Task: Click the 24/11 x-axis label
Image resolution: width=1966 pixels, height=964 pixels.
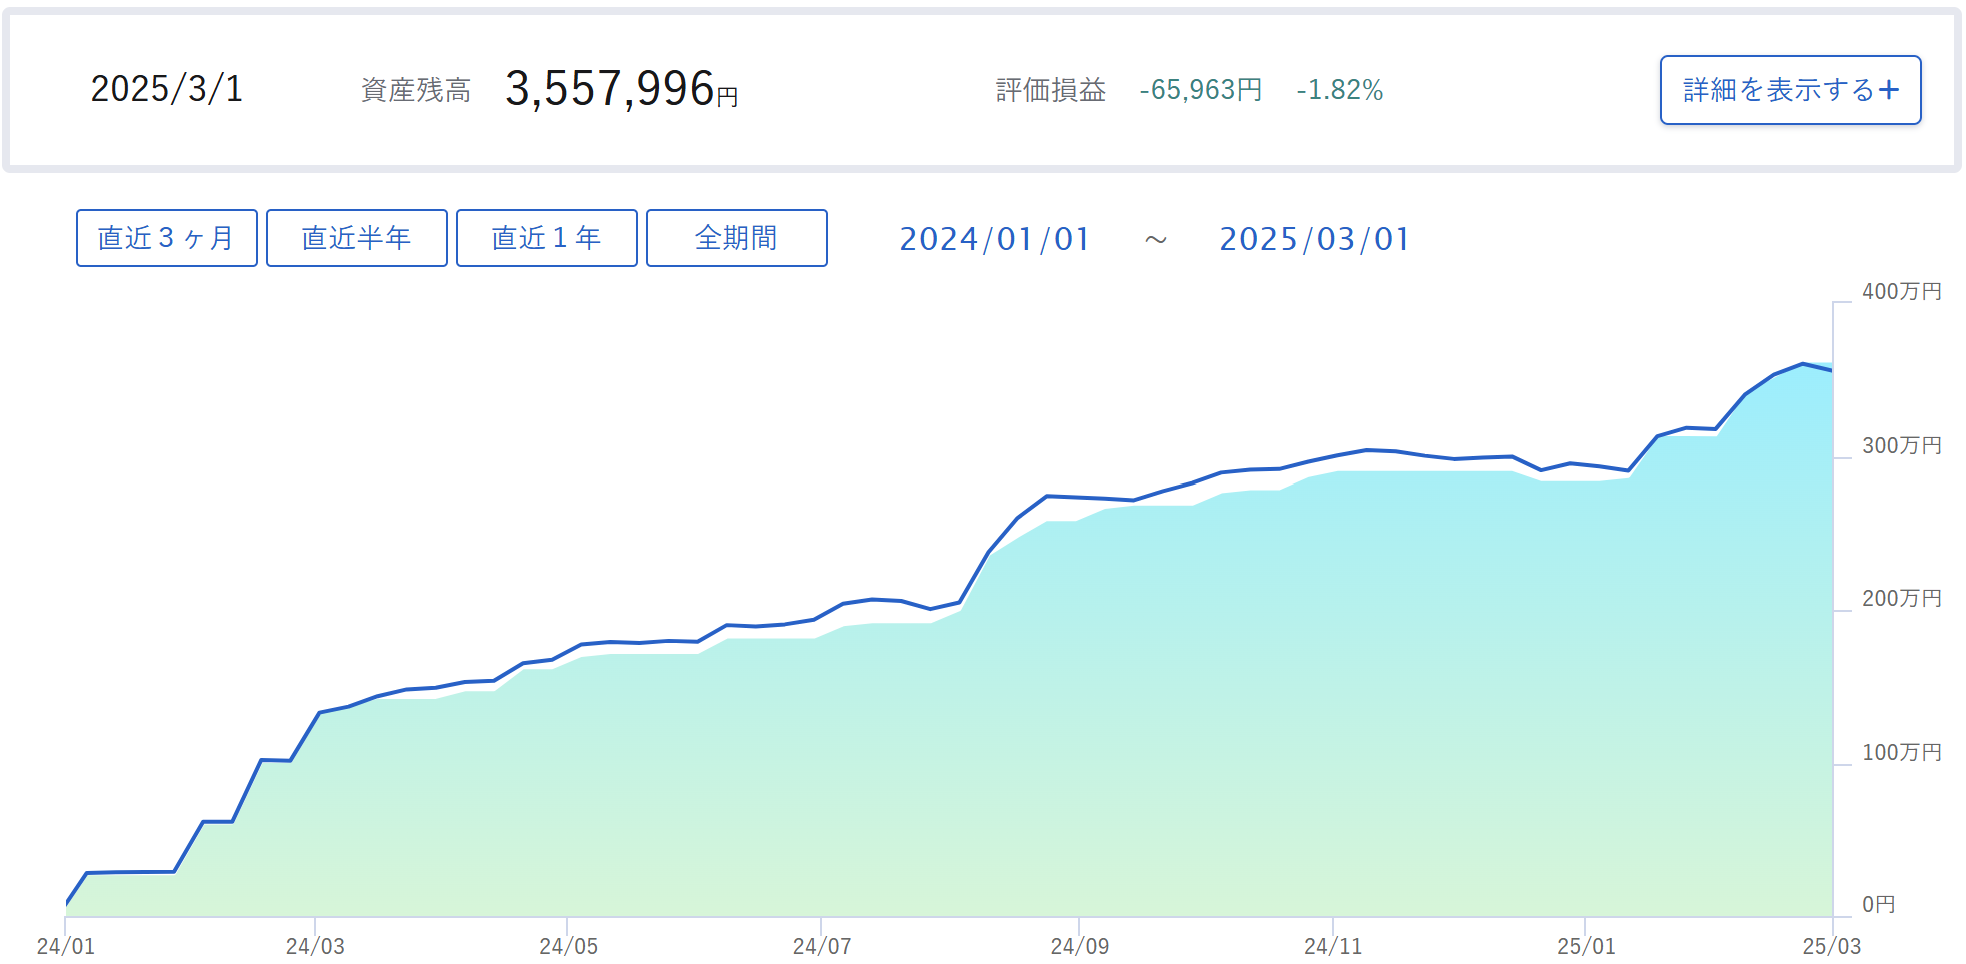Action: click(x=1333, y=946)
